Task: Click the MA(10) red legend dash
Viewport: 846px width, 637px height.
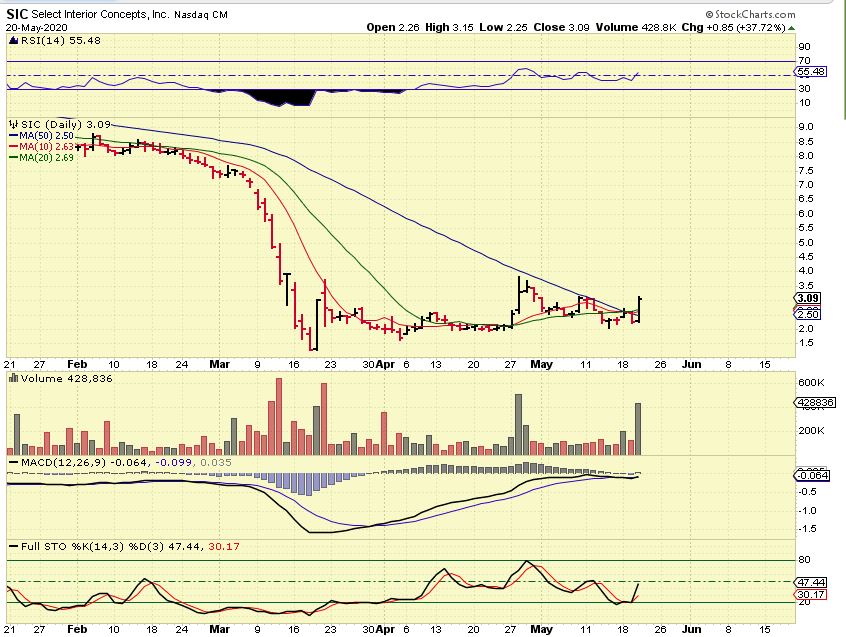Action: [x=13, y=147]
